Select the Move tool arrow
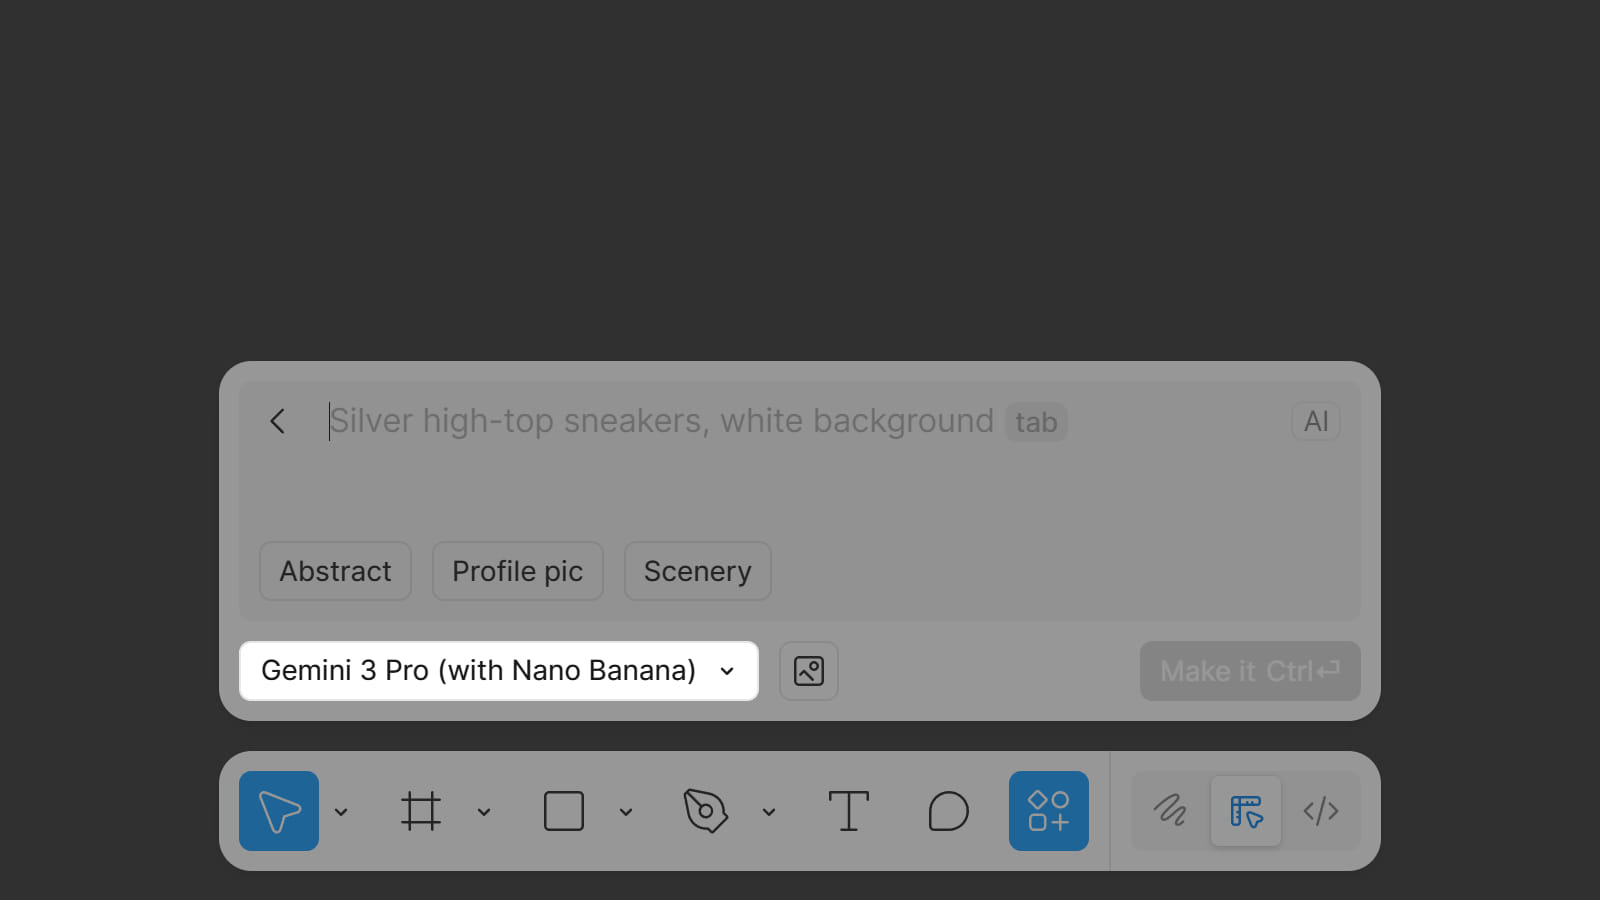 [279, 811]
